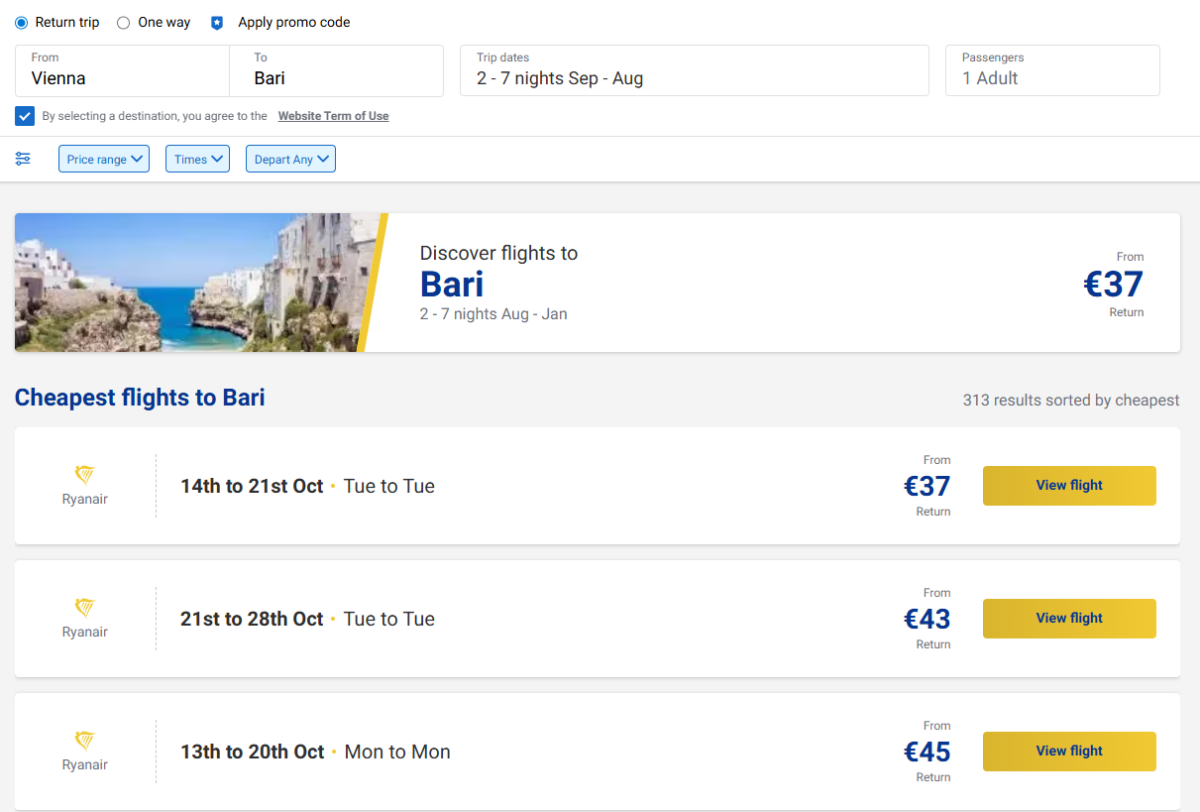Open the Trip dates field
Screen dimensions: 1200x812
[694, 71]
